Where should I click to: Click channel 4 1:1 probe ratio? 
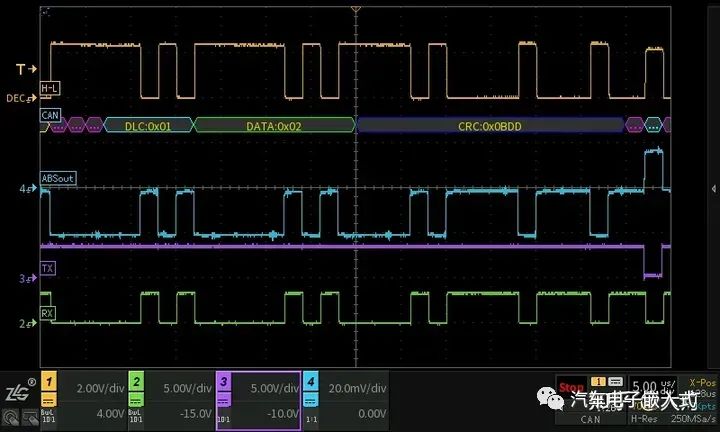point(311,419)
